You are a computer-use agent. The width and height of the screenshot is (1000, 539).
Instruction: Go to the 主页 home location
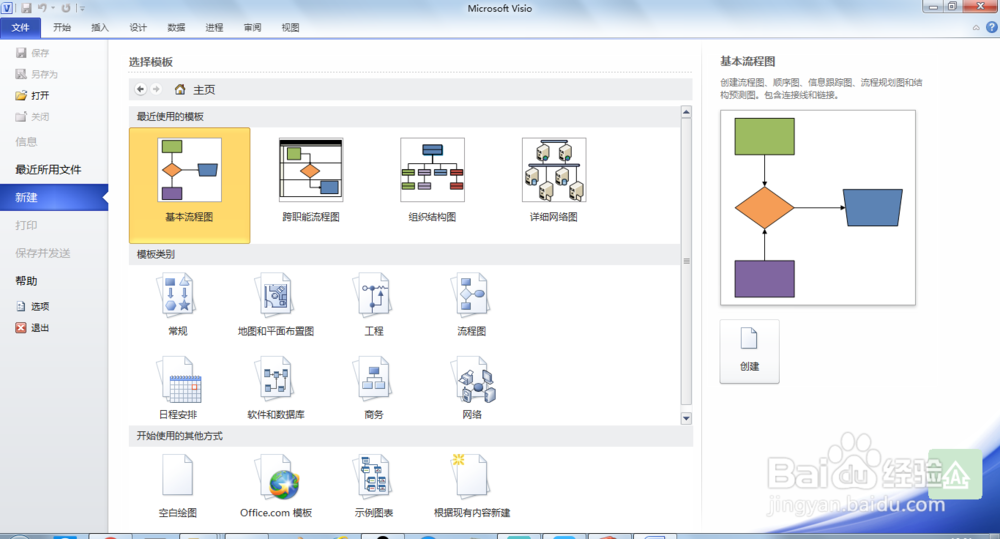point(195,90)
